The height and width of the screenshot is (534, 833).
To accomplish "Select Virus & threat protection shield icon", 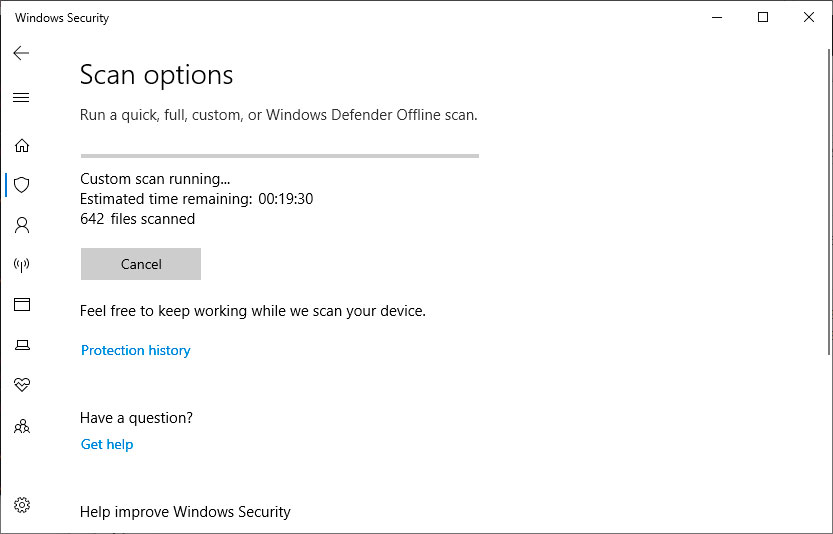I will coord(21,185).
